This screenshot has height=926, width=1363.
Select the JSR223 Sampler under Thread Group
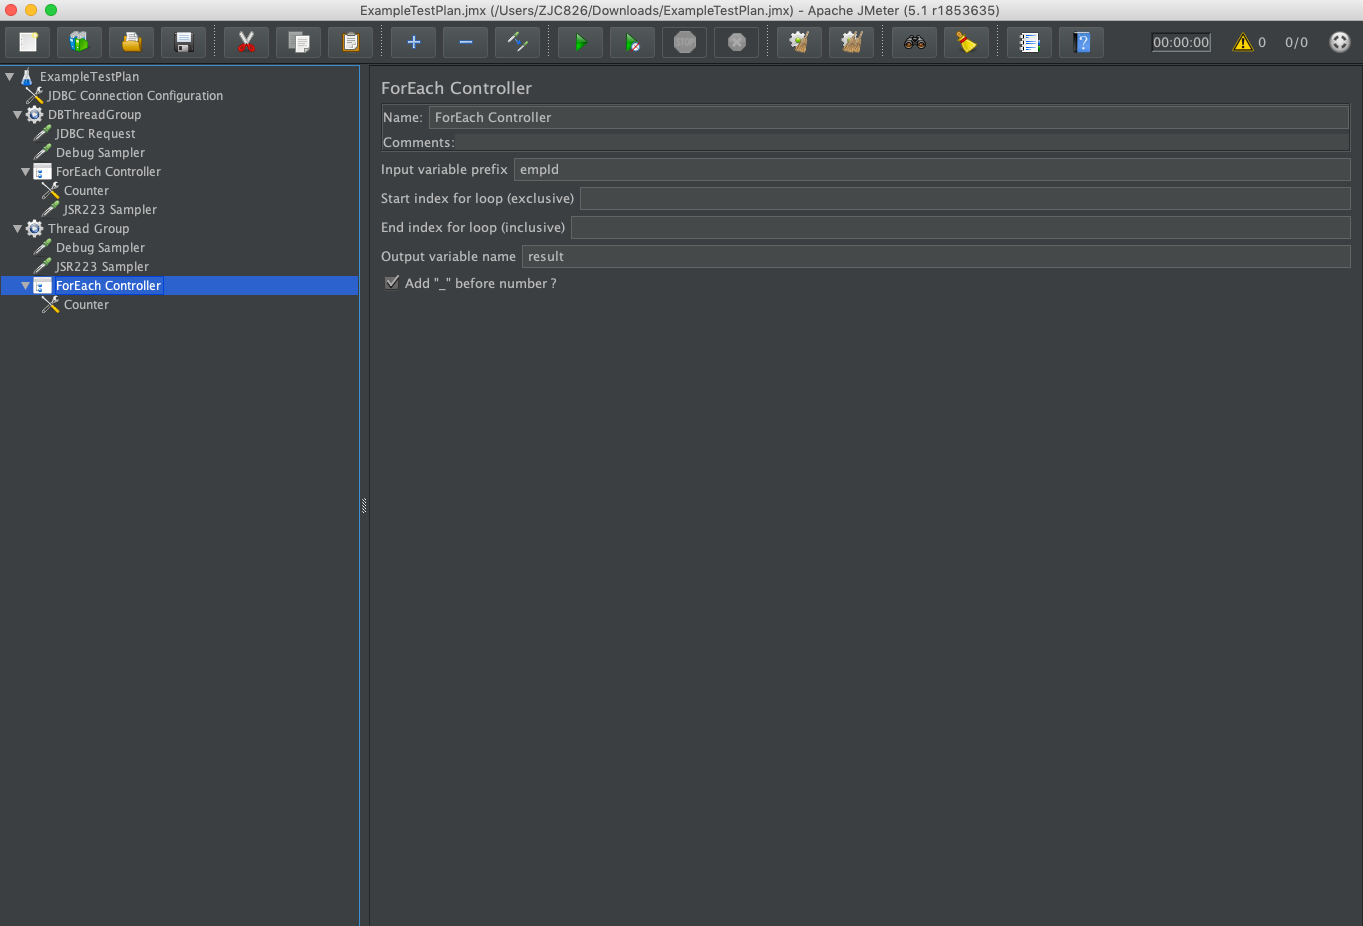pyautogui.click(x=102, y=266)
